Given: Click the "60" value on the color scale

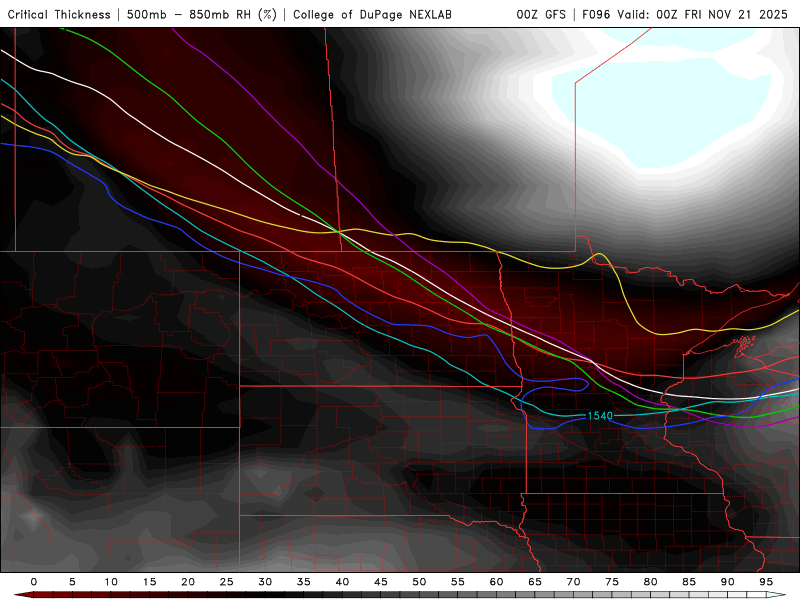Looking at the screenshot, I should point(496,582).
